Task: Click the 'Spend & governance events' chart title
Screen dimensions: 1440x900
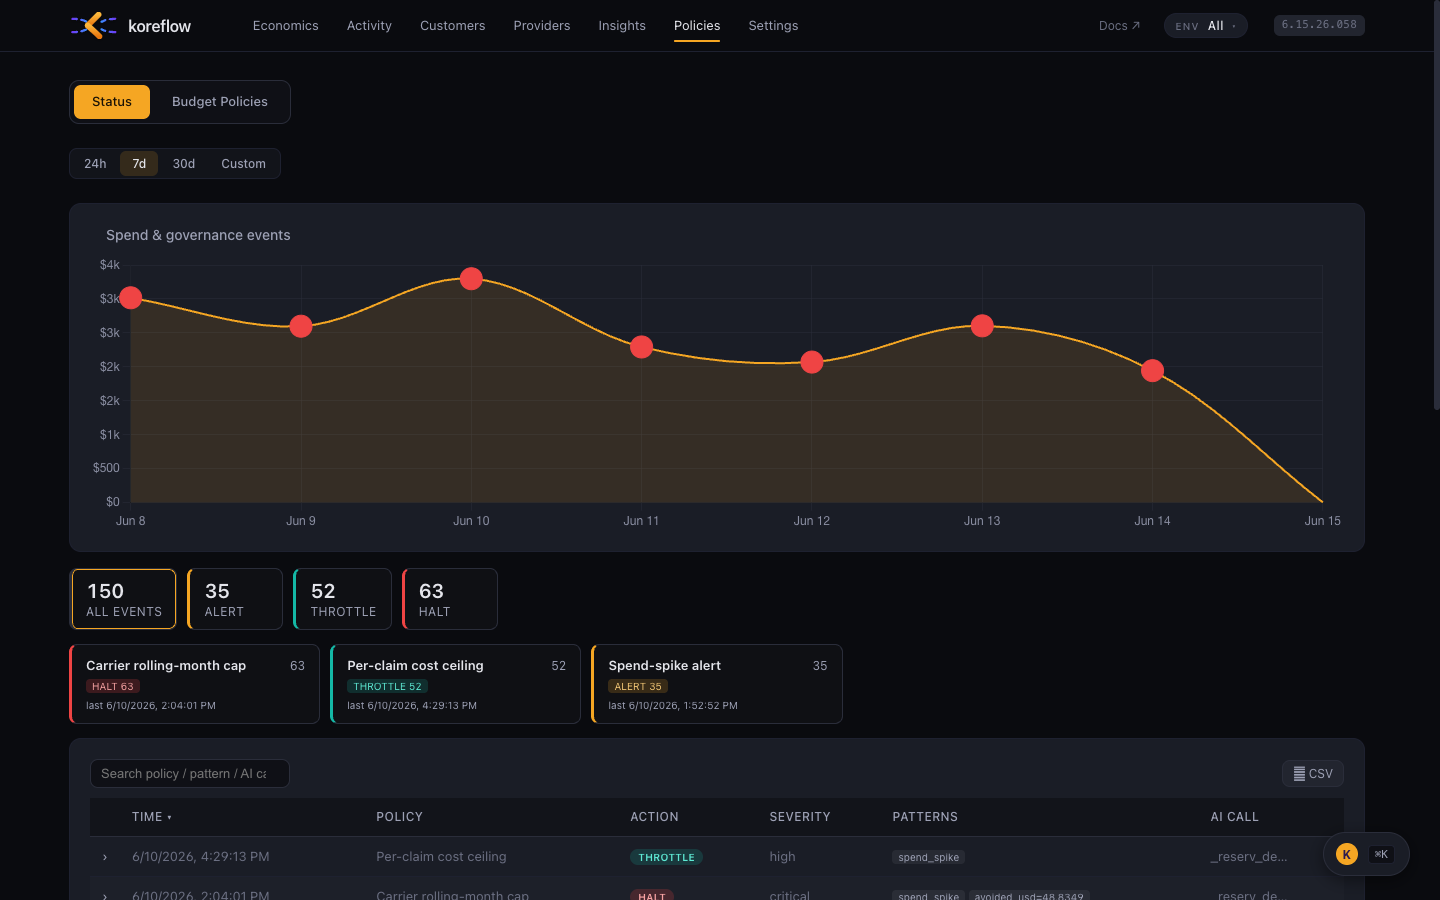Action: tap(198, 235)
